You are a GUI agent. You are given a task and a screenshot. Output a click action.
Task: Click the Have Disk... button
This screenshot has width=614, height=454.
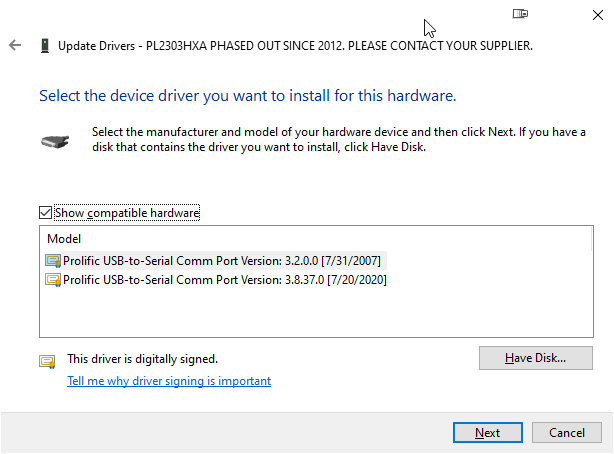pyautogui.click(x=536, y=358)
